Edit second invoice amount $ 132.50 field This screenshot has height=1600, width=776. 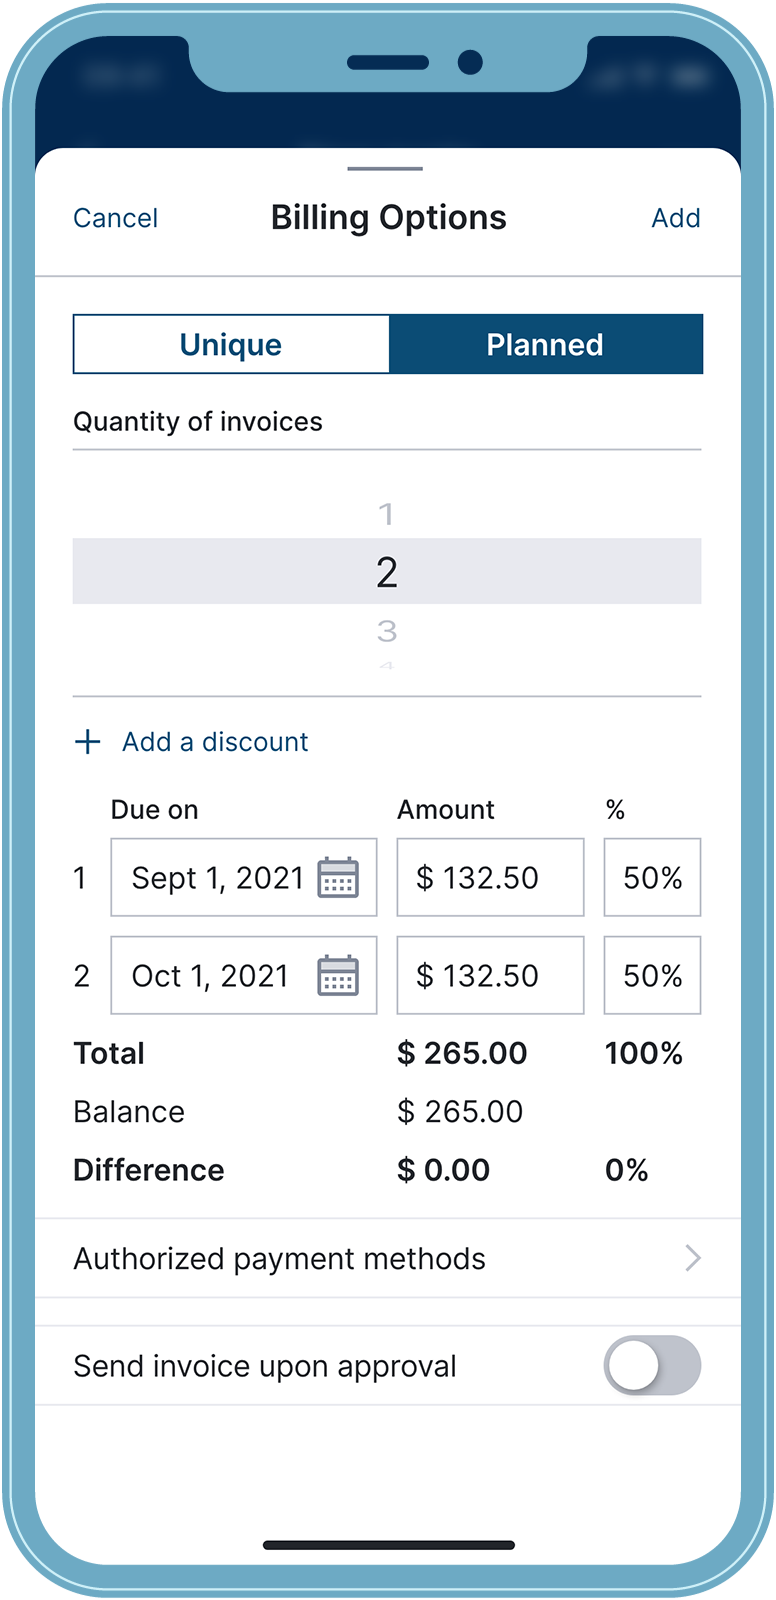pyautogui.click(x=490, y=976)
